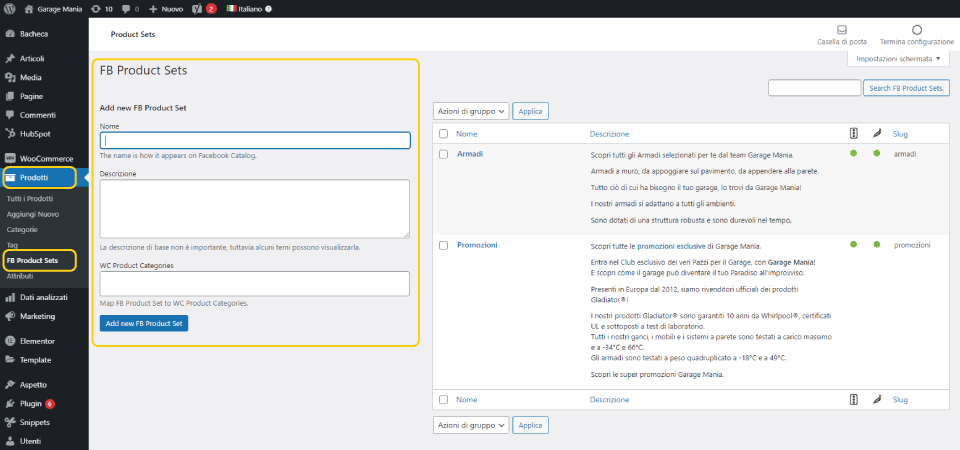Check select-all box in table header

(x=444, y=133)
